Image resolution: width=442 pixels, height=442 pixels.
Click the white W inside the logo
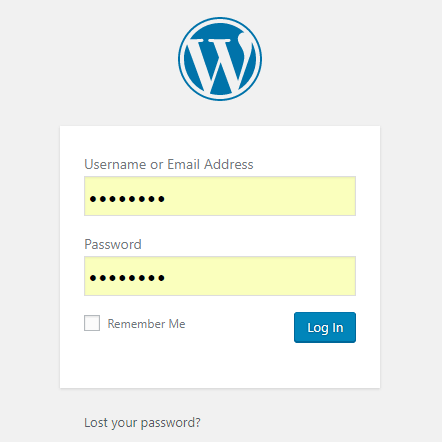(x=220, y=63)
